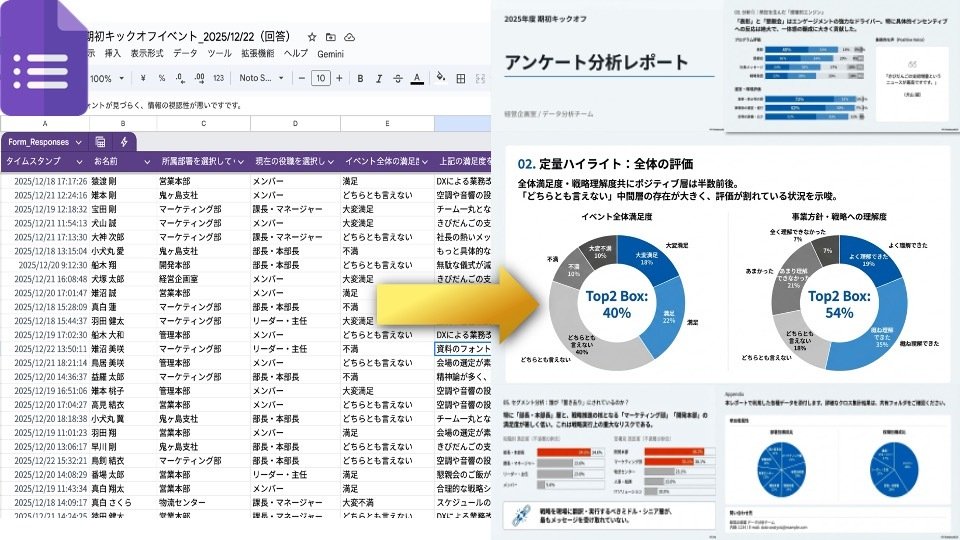Select column B header

(123, 123)
